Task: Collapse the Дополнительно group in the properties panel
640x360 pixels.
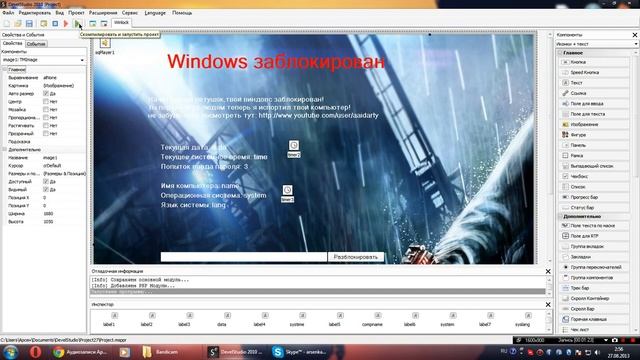Action: [5, 149]
